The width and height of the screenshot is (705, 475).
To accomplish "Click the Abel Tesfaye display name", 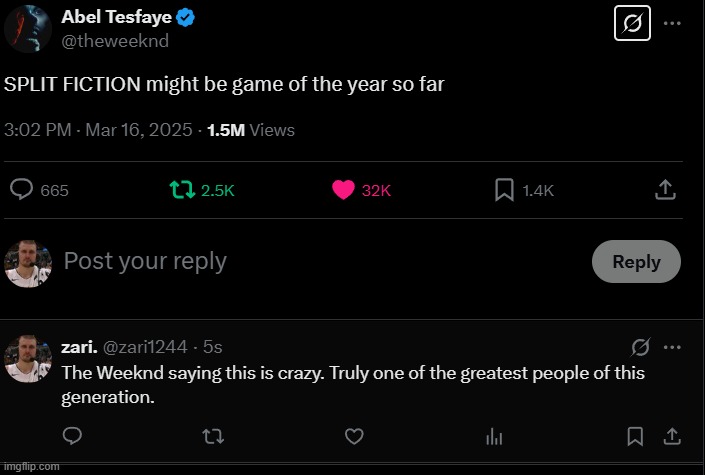I will (116, 17).
